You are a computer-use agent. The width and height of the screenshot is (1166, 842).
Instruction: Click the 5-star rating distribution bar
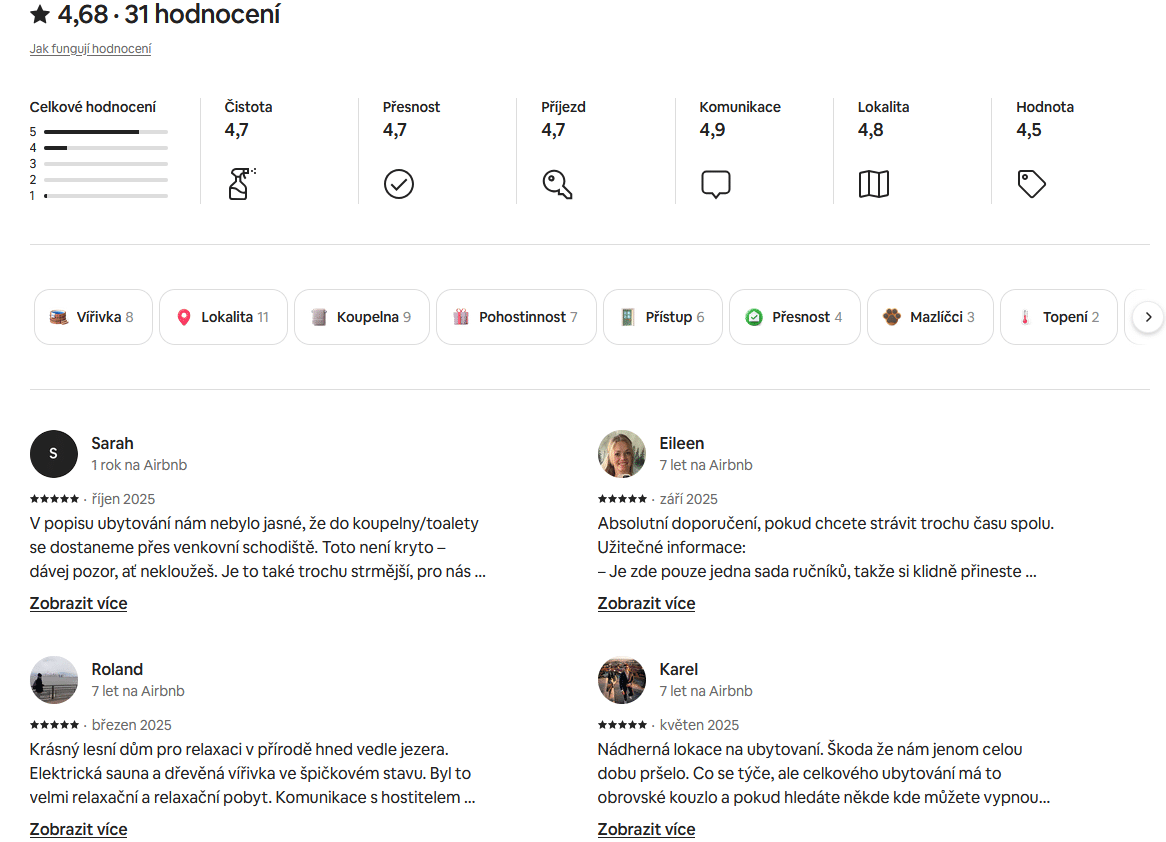tap(105, 132)
